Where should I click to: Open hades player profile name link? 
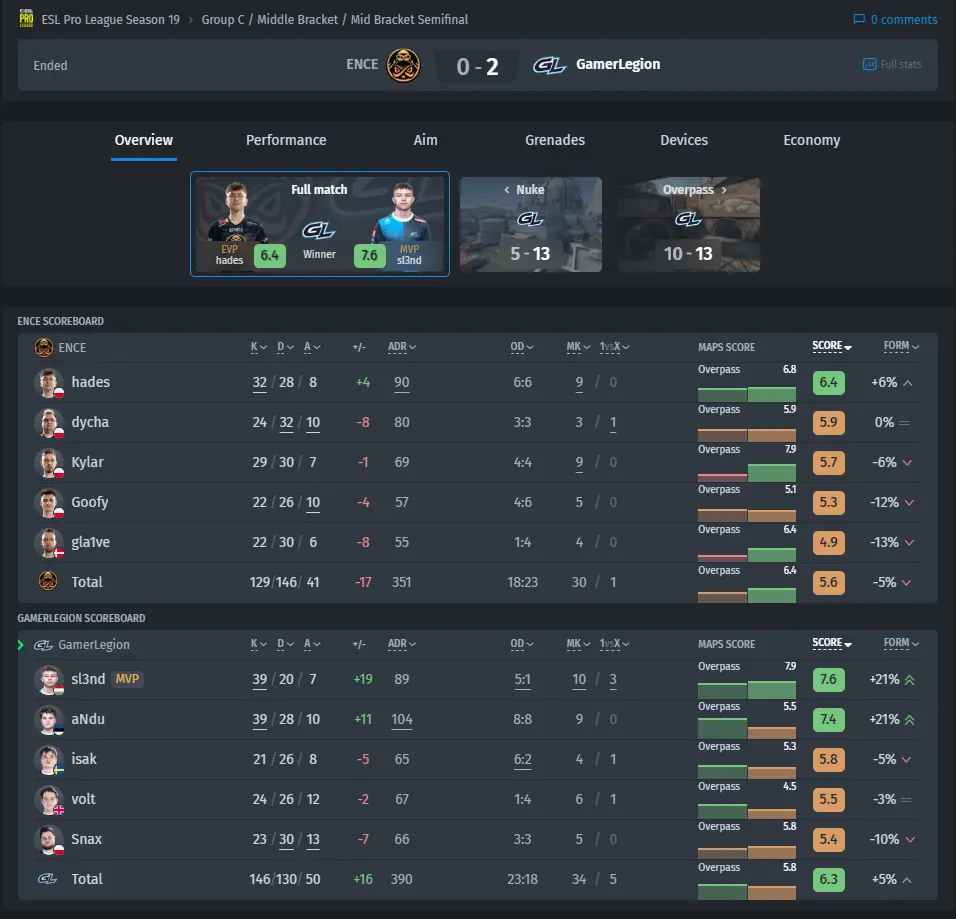coord(91,382)
